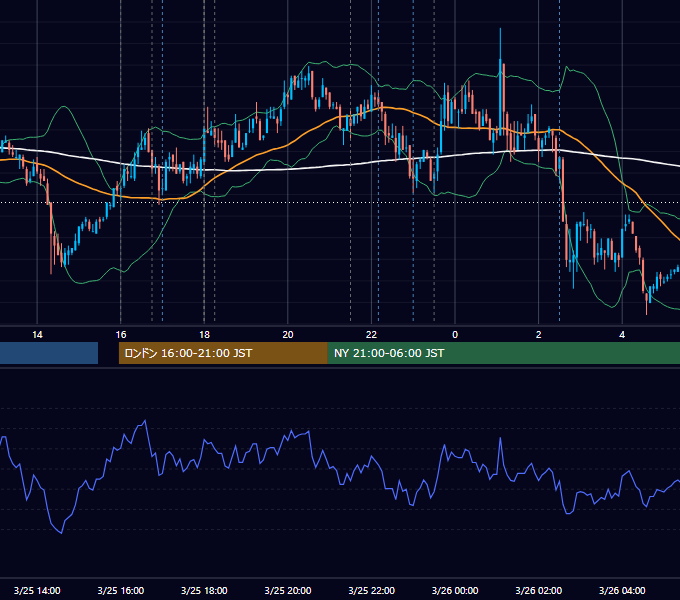Click the hour label 22 on price chart axis
Screen dimensions: 680x600
click(x=371, y=335)
